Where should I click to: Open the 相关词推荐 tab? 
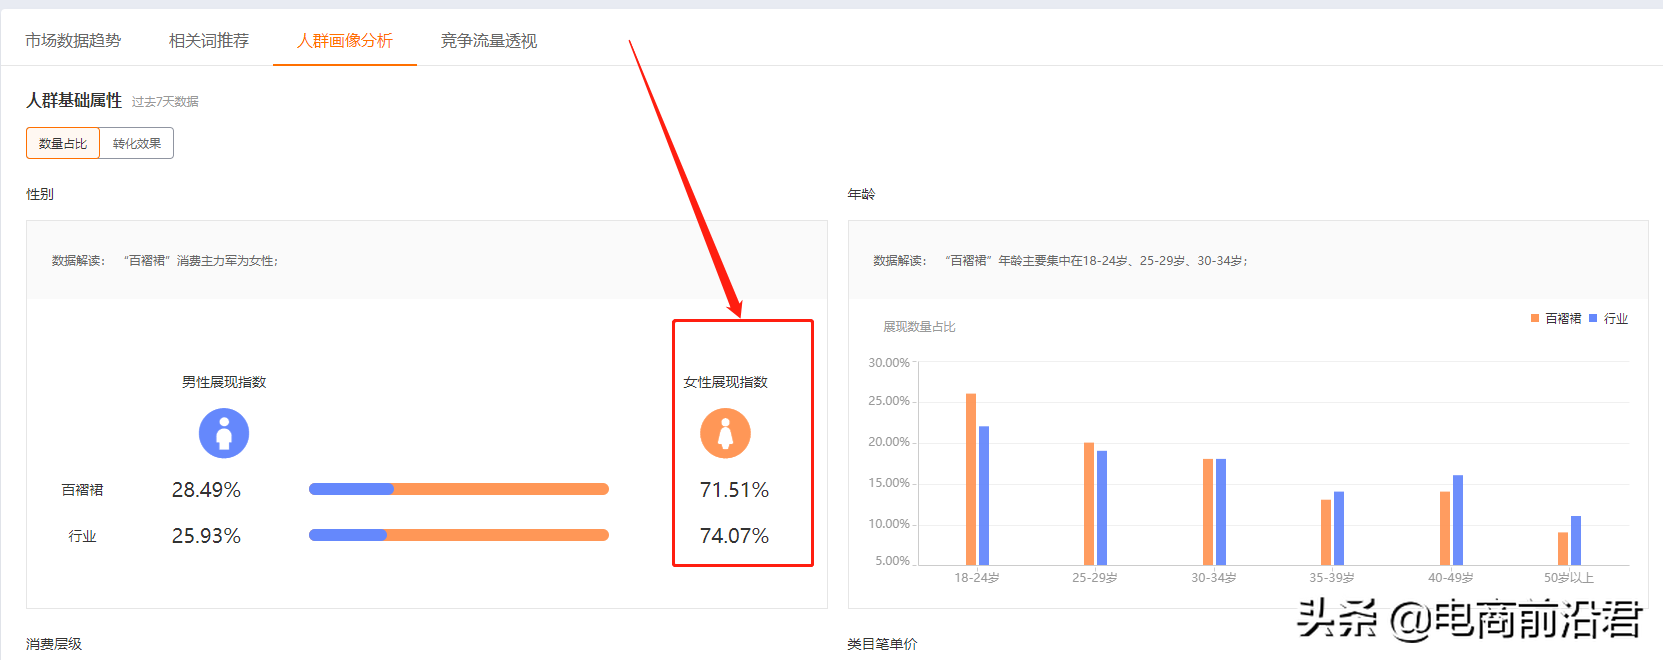coord(209,41)
